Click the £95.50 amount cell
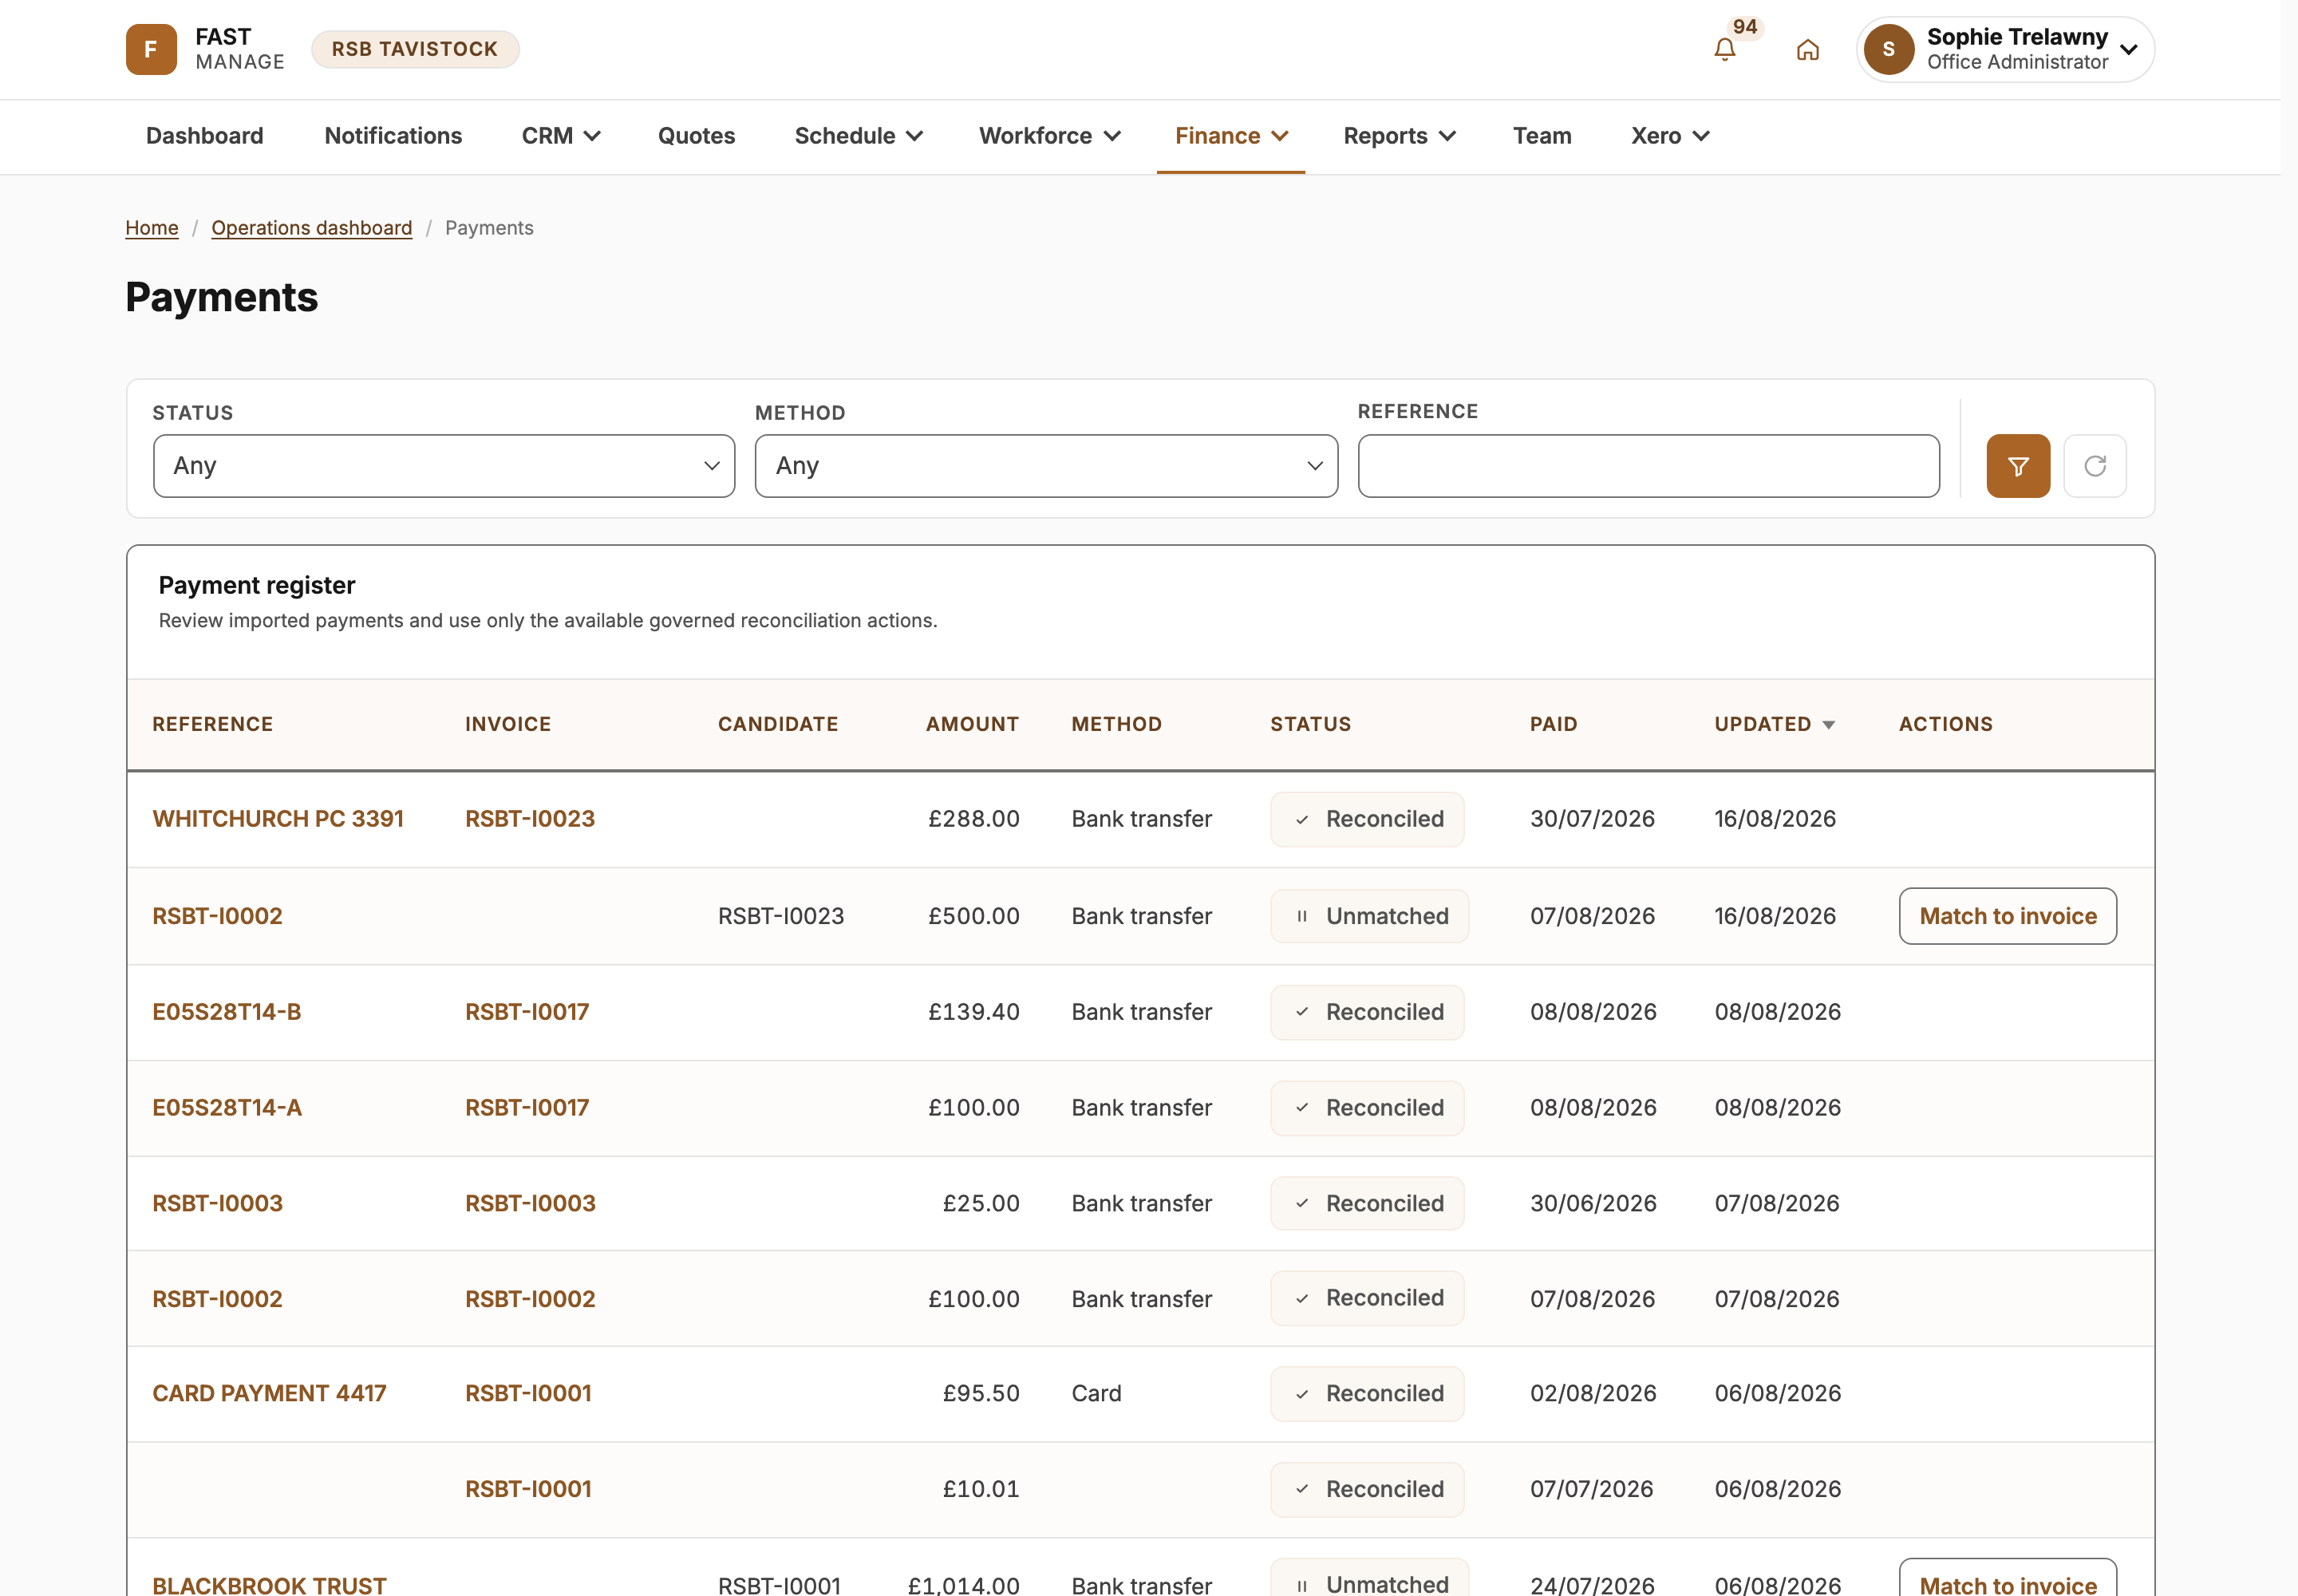2298x1596 pixels. [981, 1394]
